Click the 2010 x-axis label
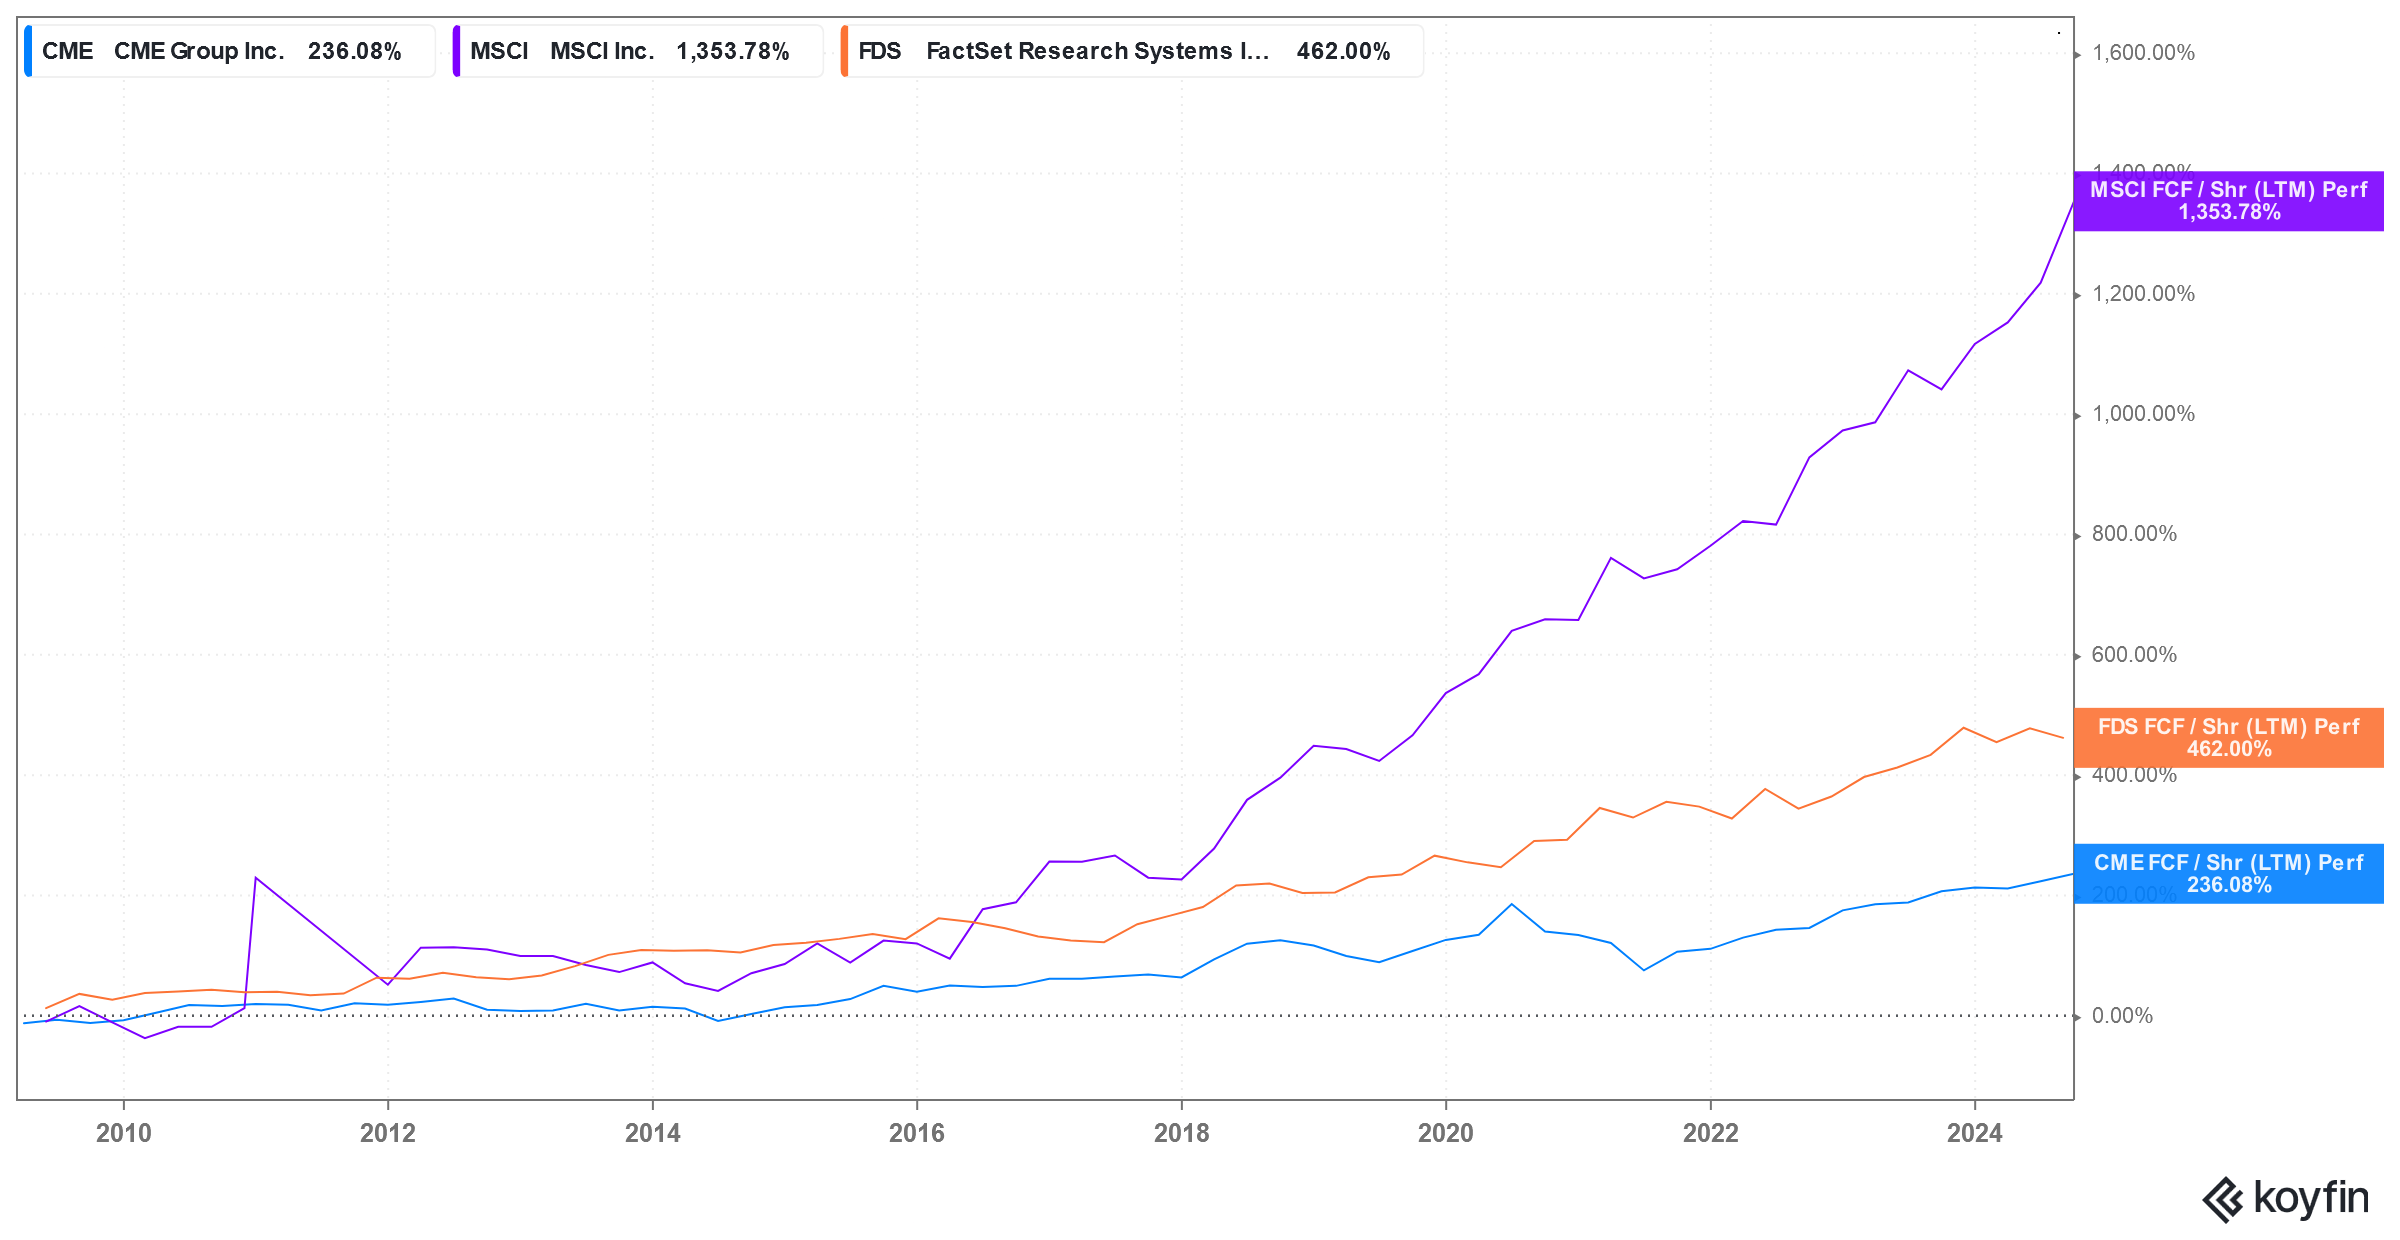The image size is (2400, 1240). click(x=124, y=1133)
